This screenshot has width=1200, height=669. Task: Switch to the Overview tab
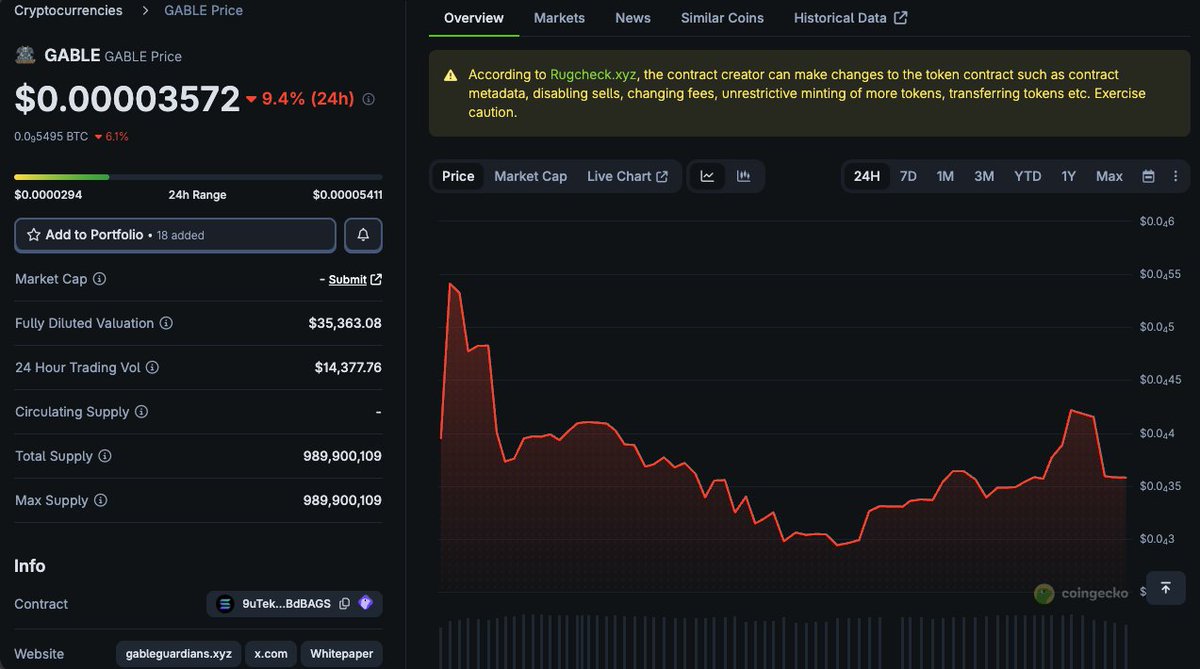pos(474,18)
